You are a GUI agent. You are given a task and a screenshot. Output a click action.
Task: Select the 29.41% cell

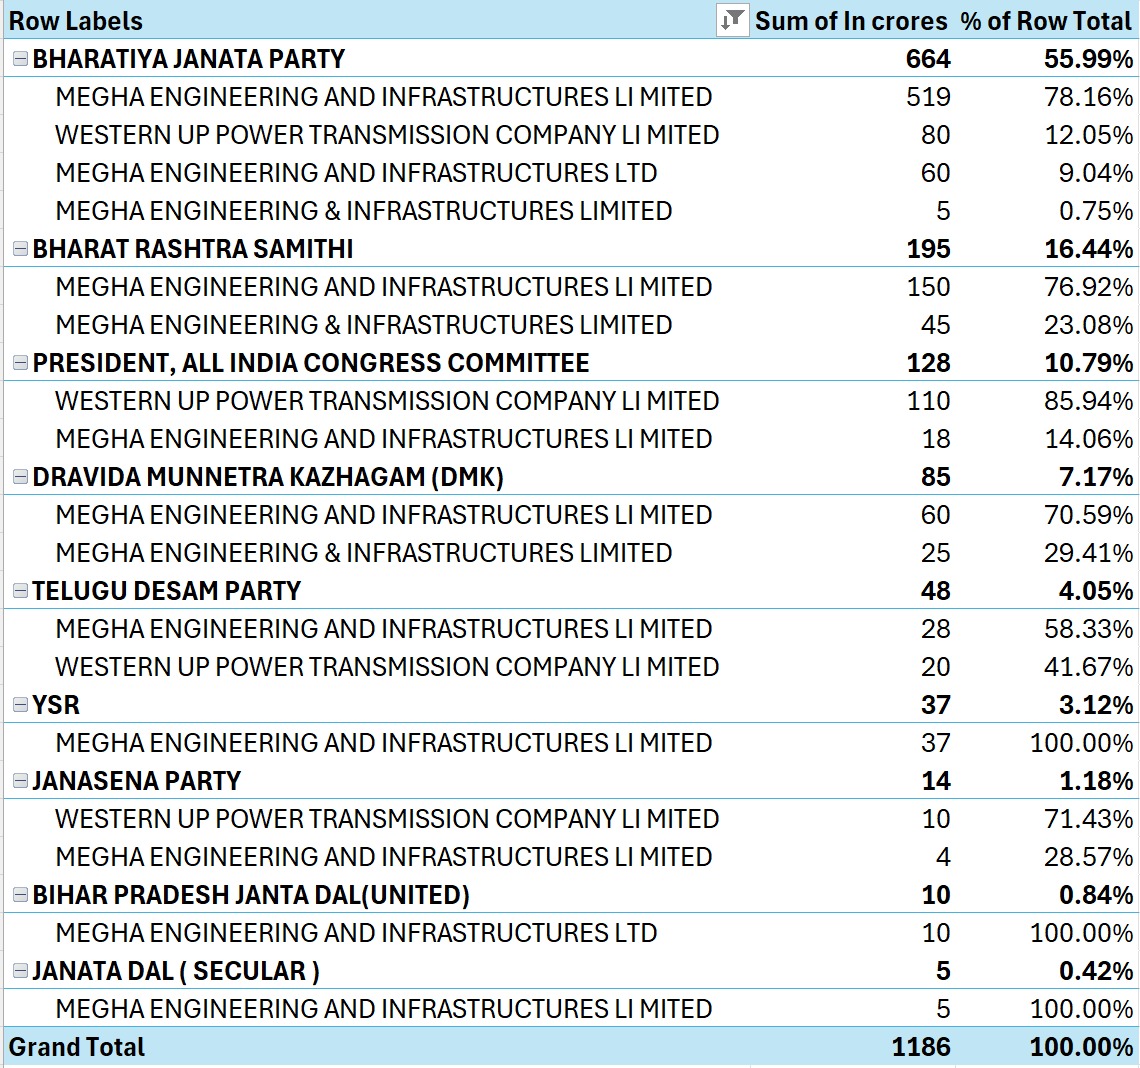[1088, 553]
